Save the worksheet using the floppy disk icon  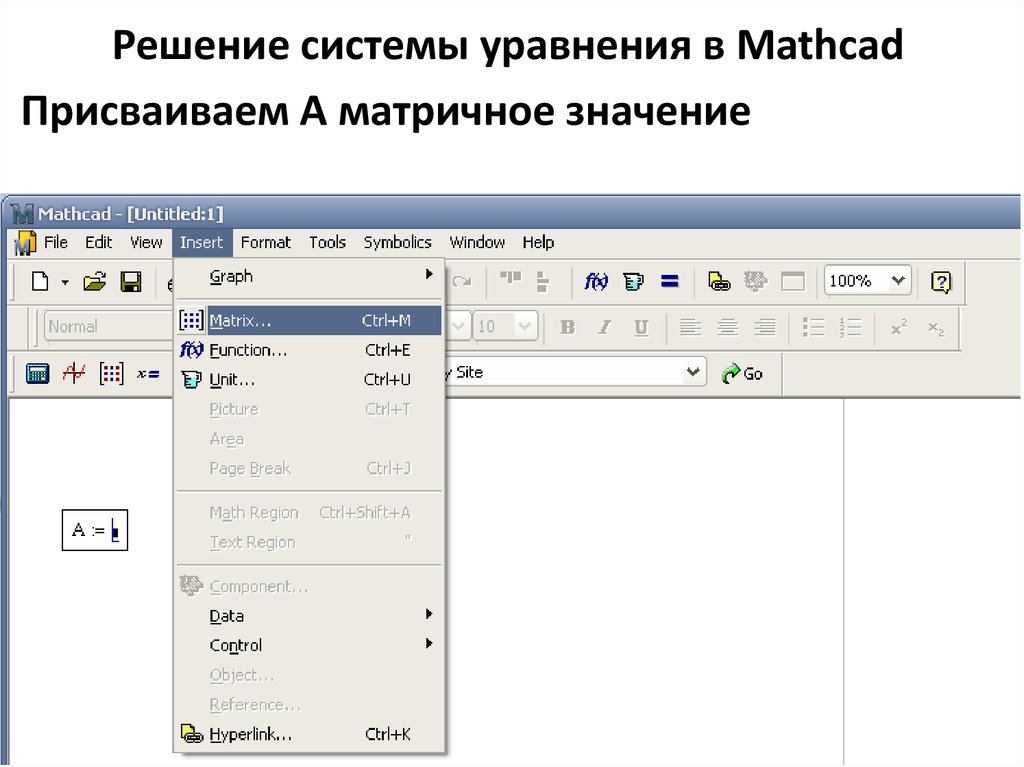click(130, 282)
